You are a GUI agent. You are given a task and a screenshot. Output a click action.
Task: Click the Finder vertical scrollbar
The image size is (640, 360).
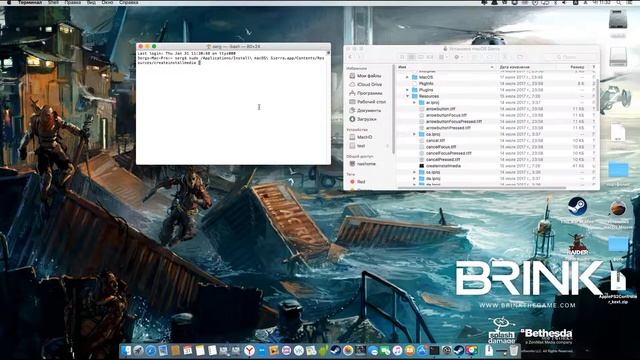tap(598, 95)
